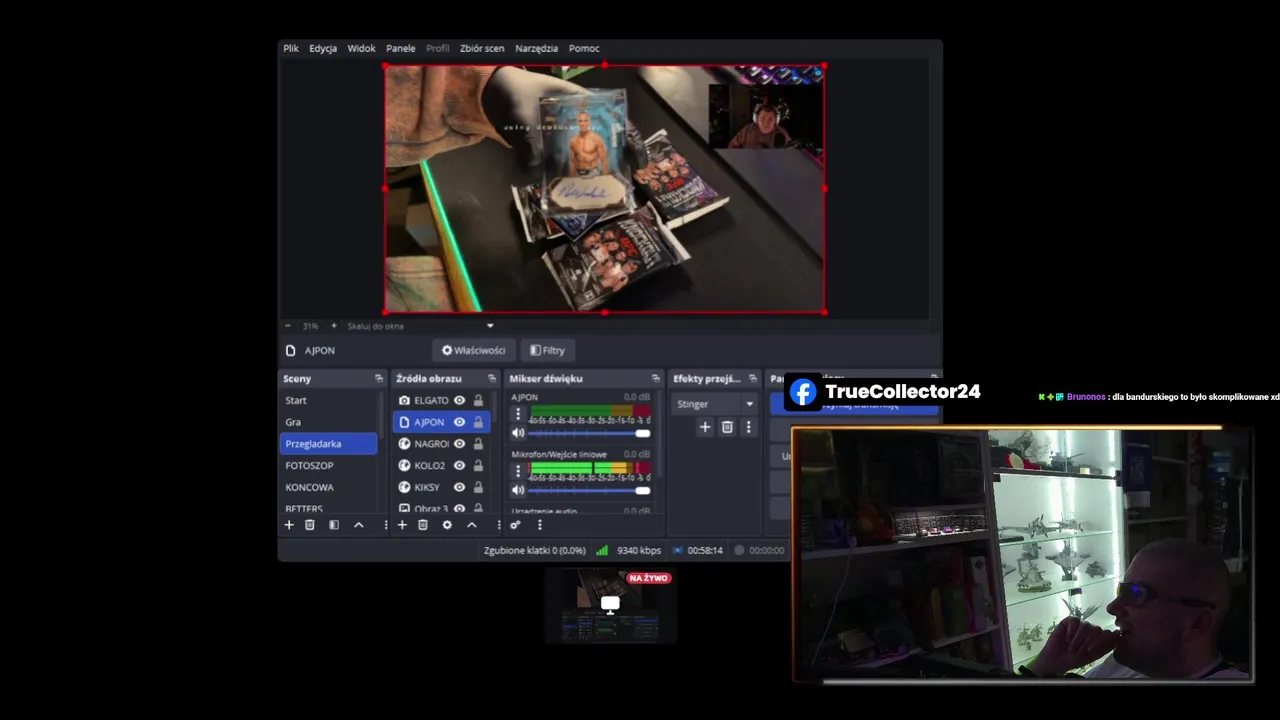Open the Zbiór scen menu

482,48
